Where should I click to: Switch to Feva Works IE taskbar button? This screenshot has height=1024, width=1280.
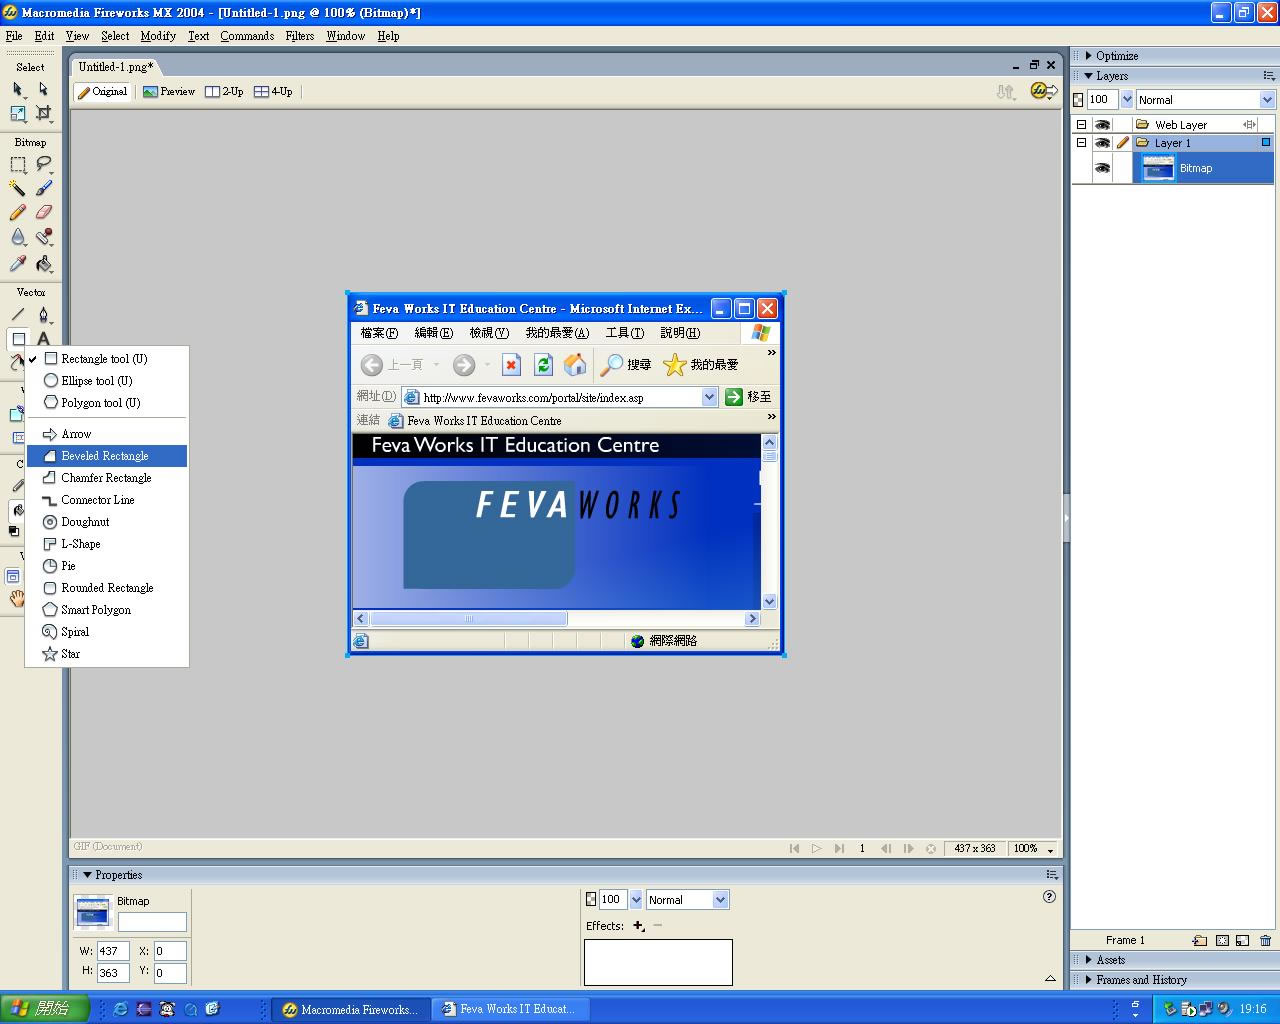point(510,1009)
